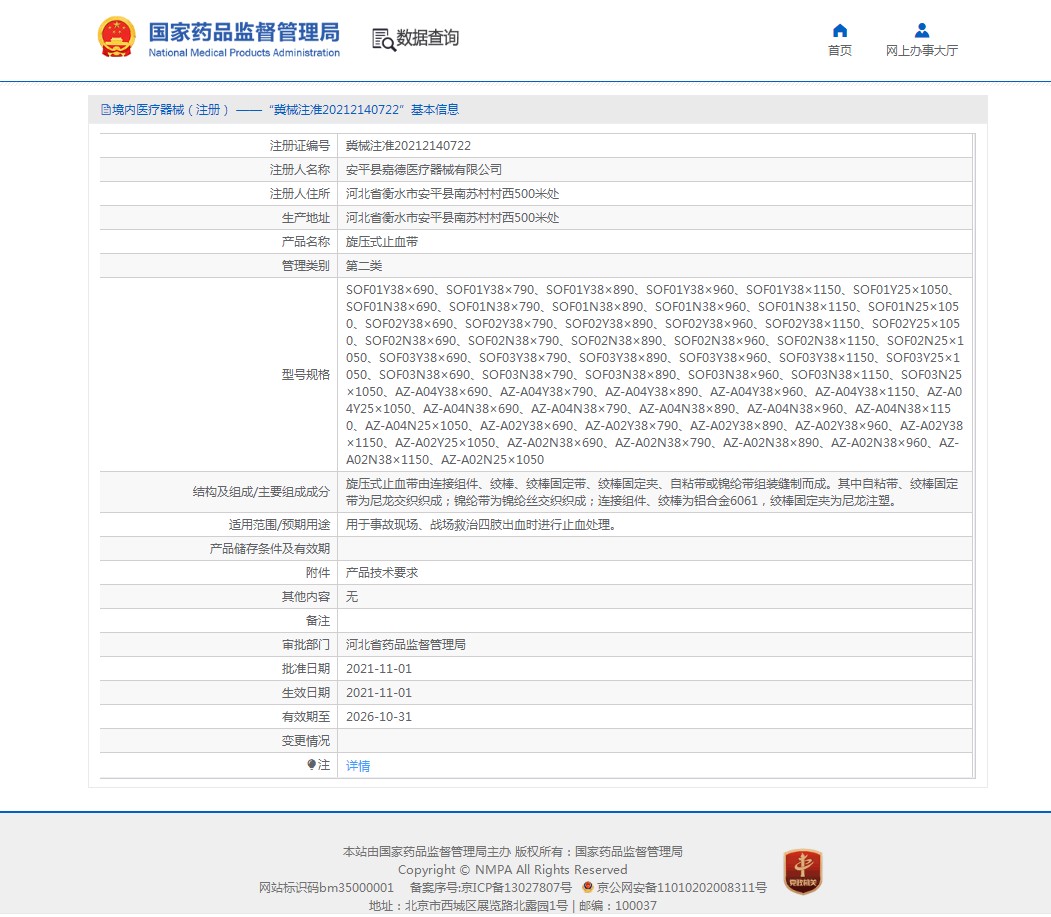Click the 产品储存条件及有效期 row label
Viewport: 1051px width, 917px height.
[x=269, y=549]
